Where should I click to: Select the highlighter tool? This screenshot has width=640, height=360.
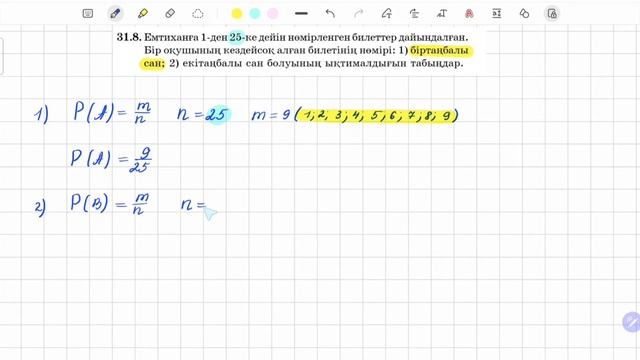point(143,13)
